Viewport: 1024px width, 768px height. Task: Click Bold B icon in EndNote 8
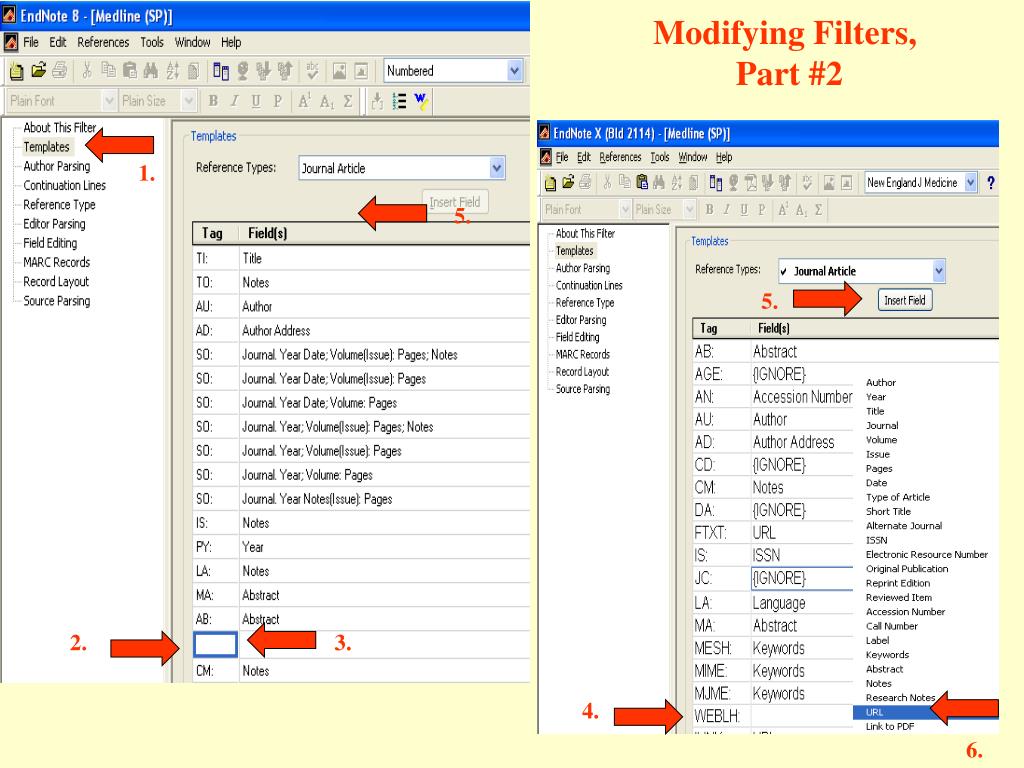213,101
